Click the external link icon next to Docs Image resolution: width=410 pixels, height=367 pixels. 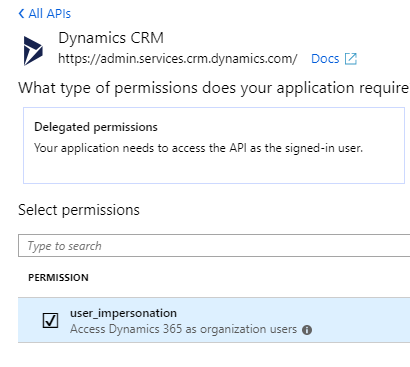[351, 59]
